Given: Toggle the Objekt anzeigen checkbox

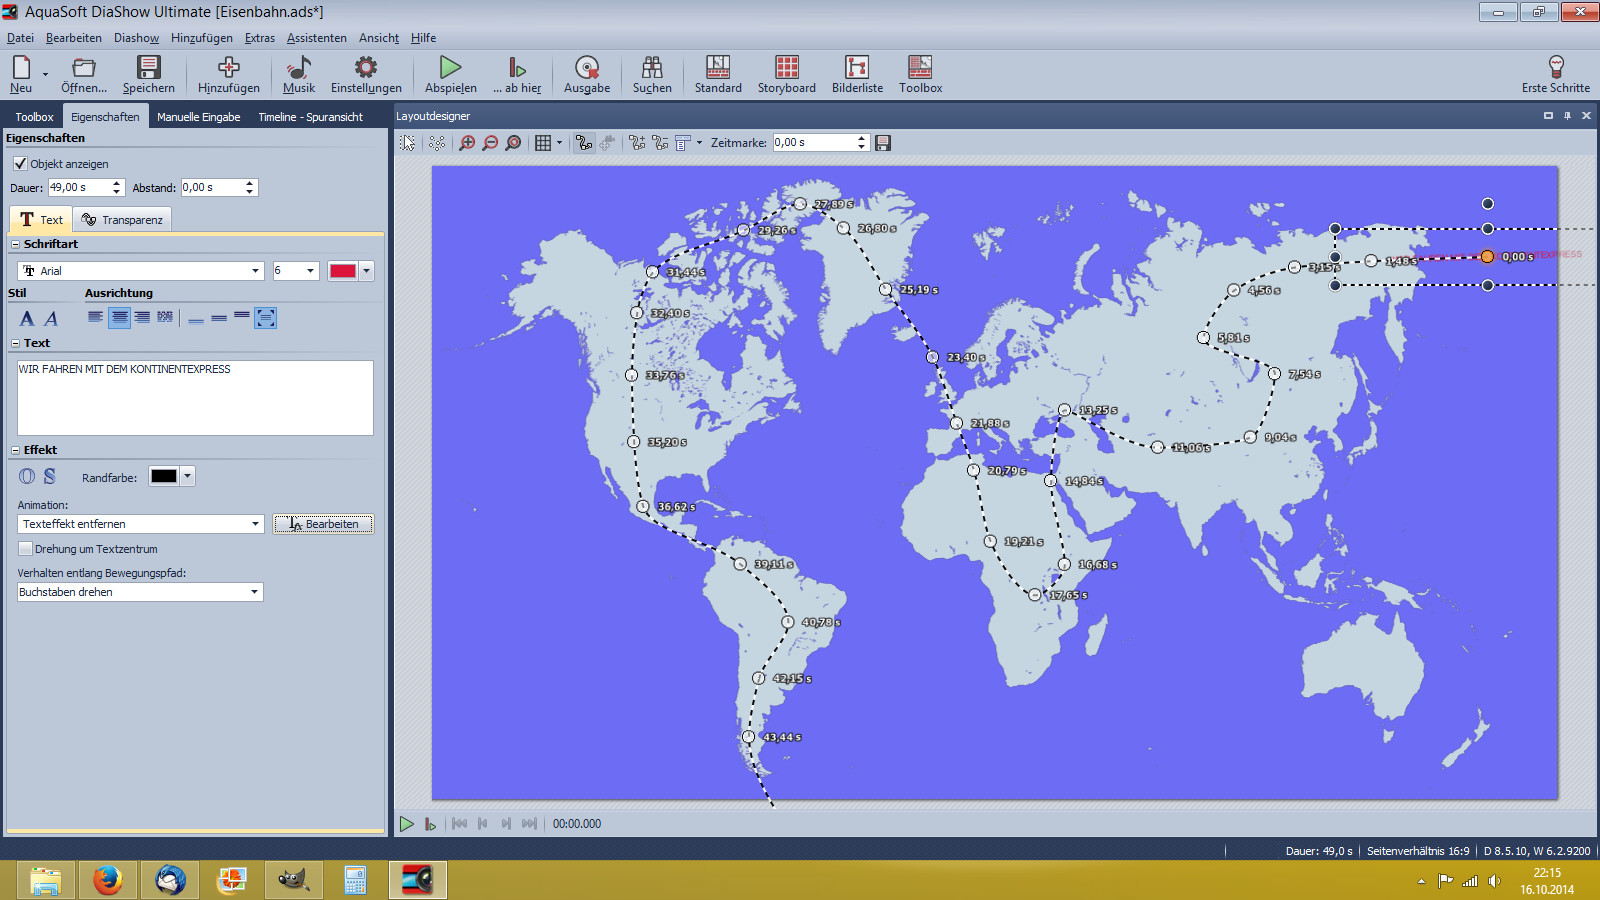Looking at the screenshot, I should pos(20,164).
